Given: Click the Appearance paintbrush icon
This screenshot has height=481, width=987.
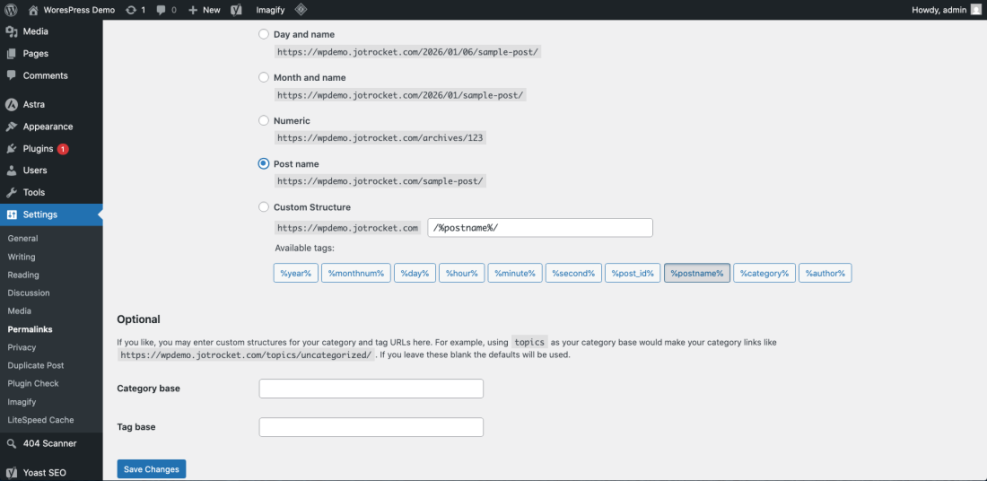Looking at the screenshot, I should click(x=11, y=127).
